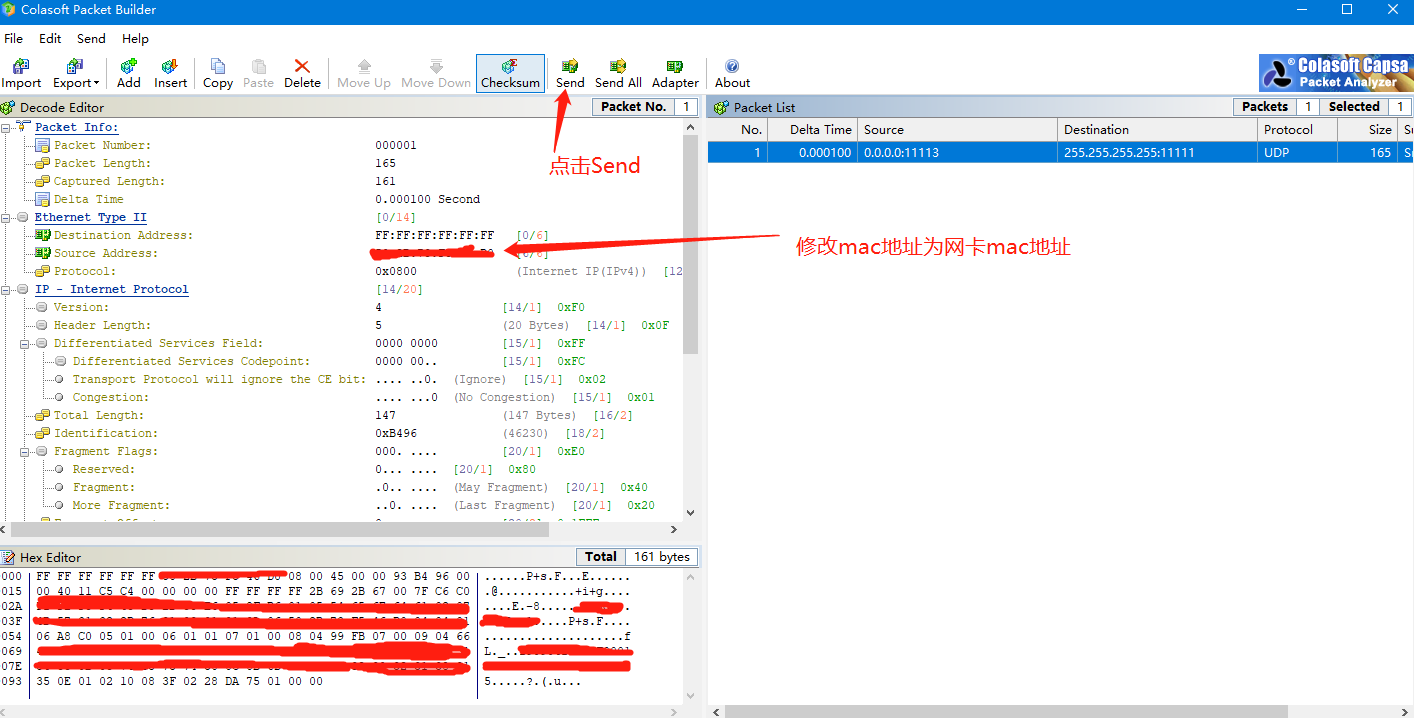Image resolution: width=1414 pixels, height=718 pixels.
Task: Open the Export dropdown arrow
Action: click(x=95, y=82)
